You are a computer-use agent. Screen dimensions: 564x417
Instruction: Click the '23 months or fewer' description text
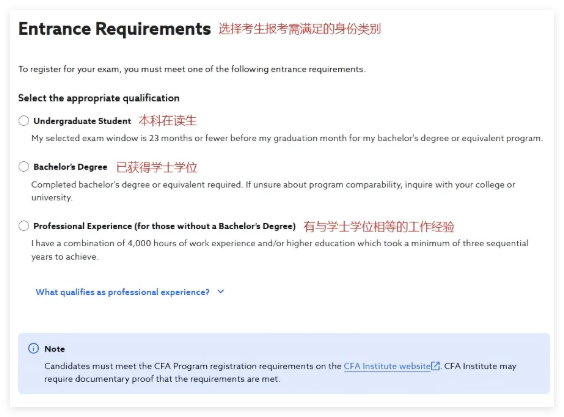pyautogui.click(x=287, y=138)
